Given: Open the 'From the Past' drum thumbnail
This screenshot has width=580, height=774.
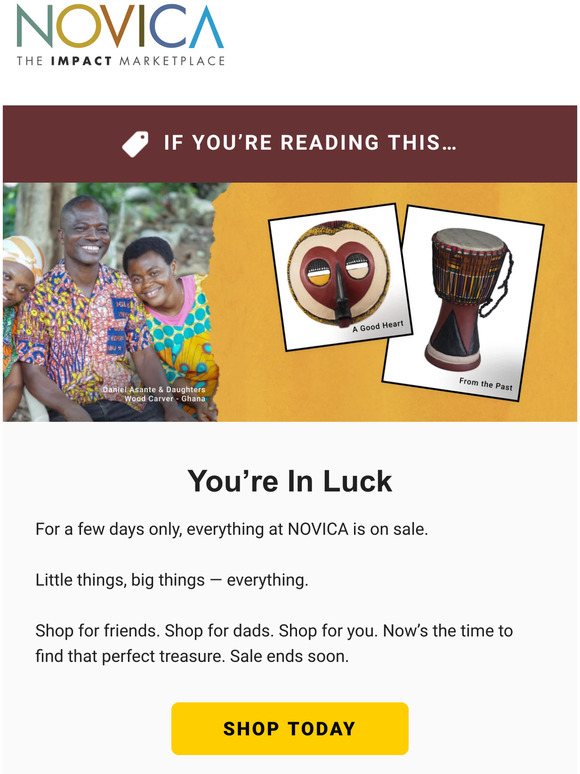Looking at the screenshot, I should [463, 303].
